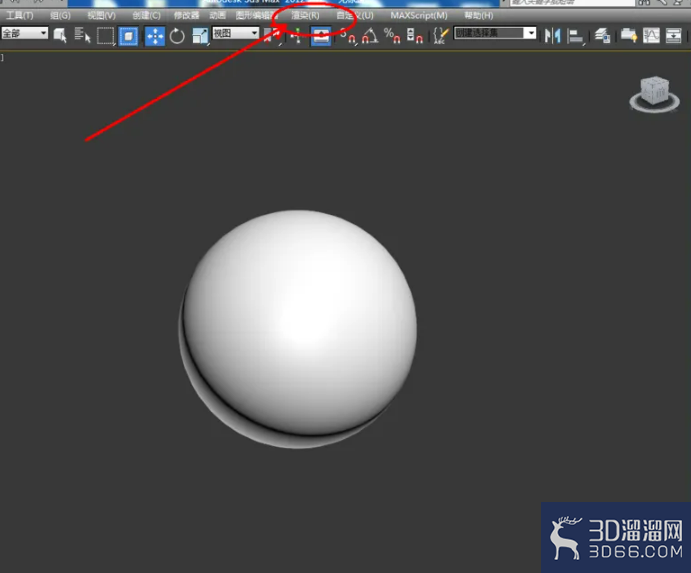The height and width of the screenshot is (573, 691).
Task: Choose the Rectangular Selection Region tool
Action: point(105,36)
